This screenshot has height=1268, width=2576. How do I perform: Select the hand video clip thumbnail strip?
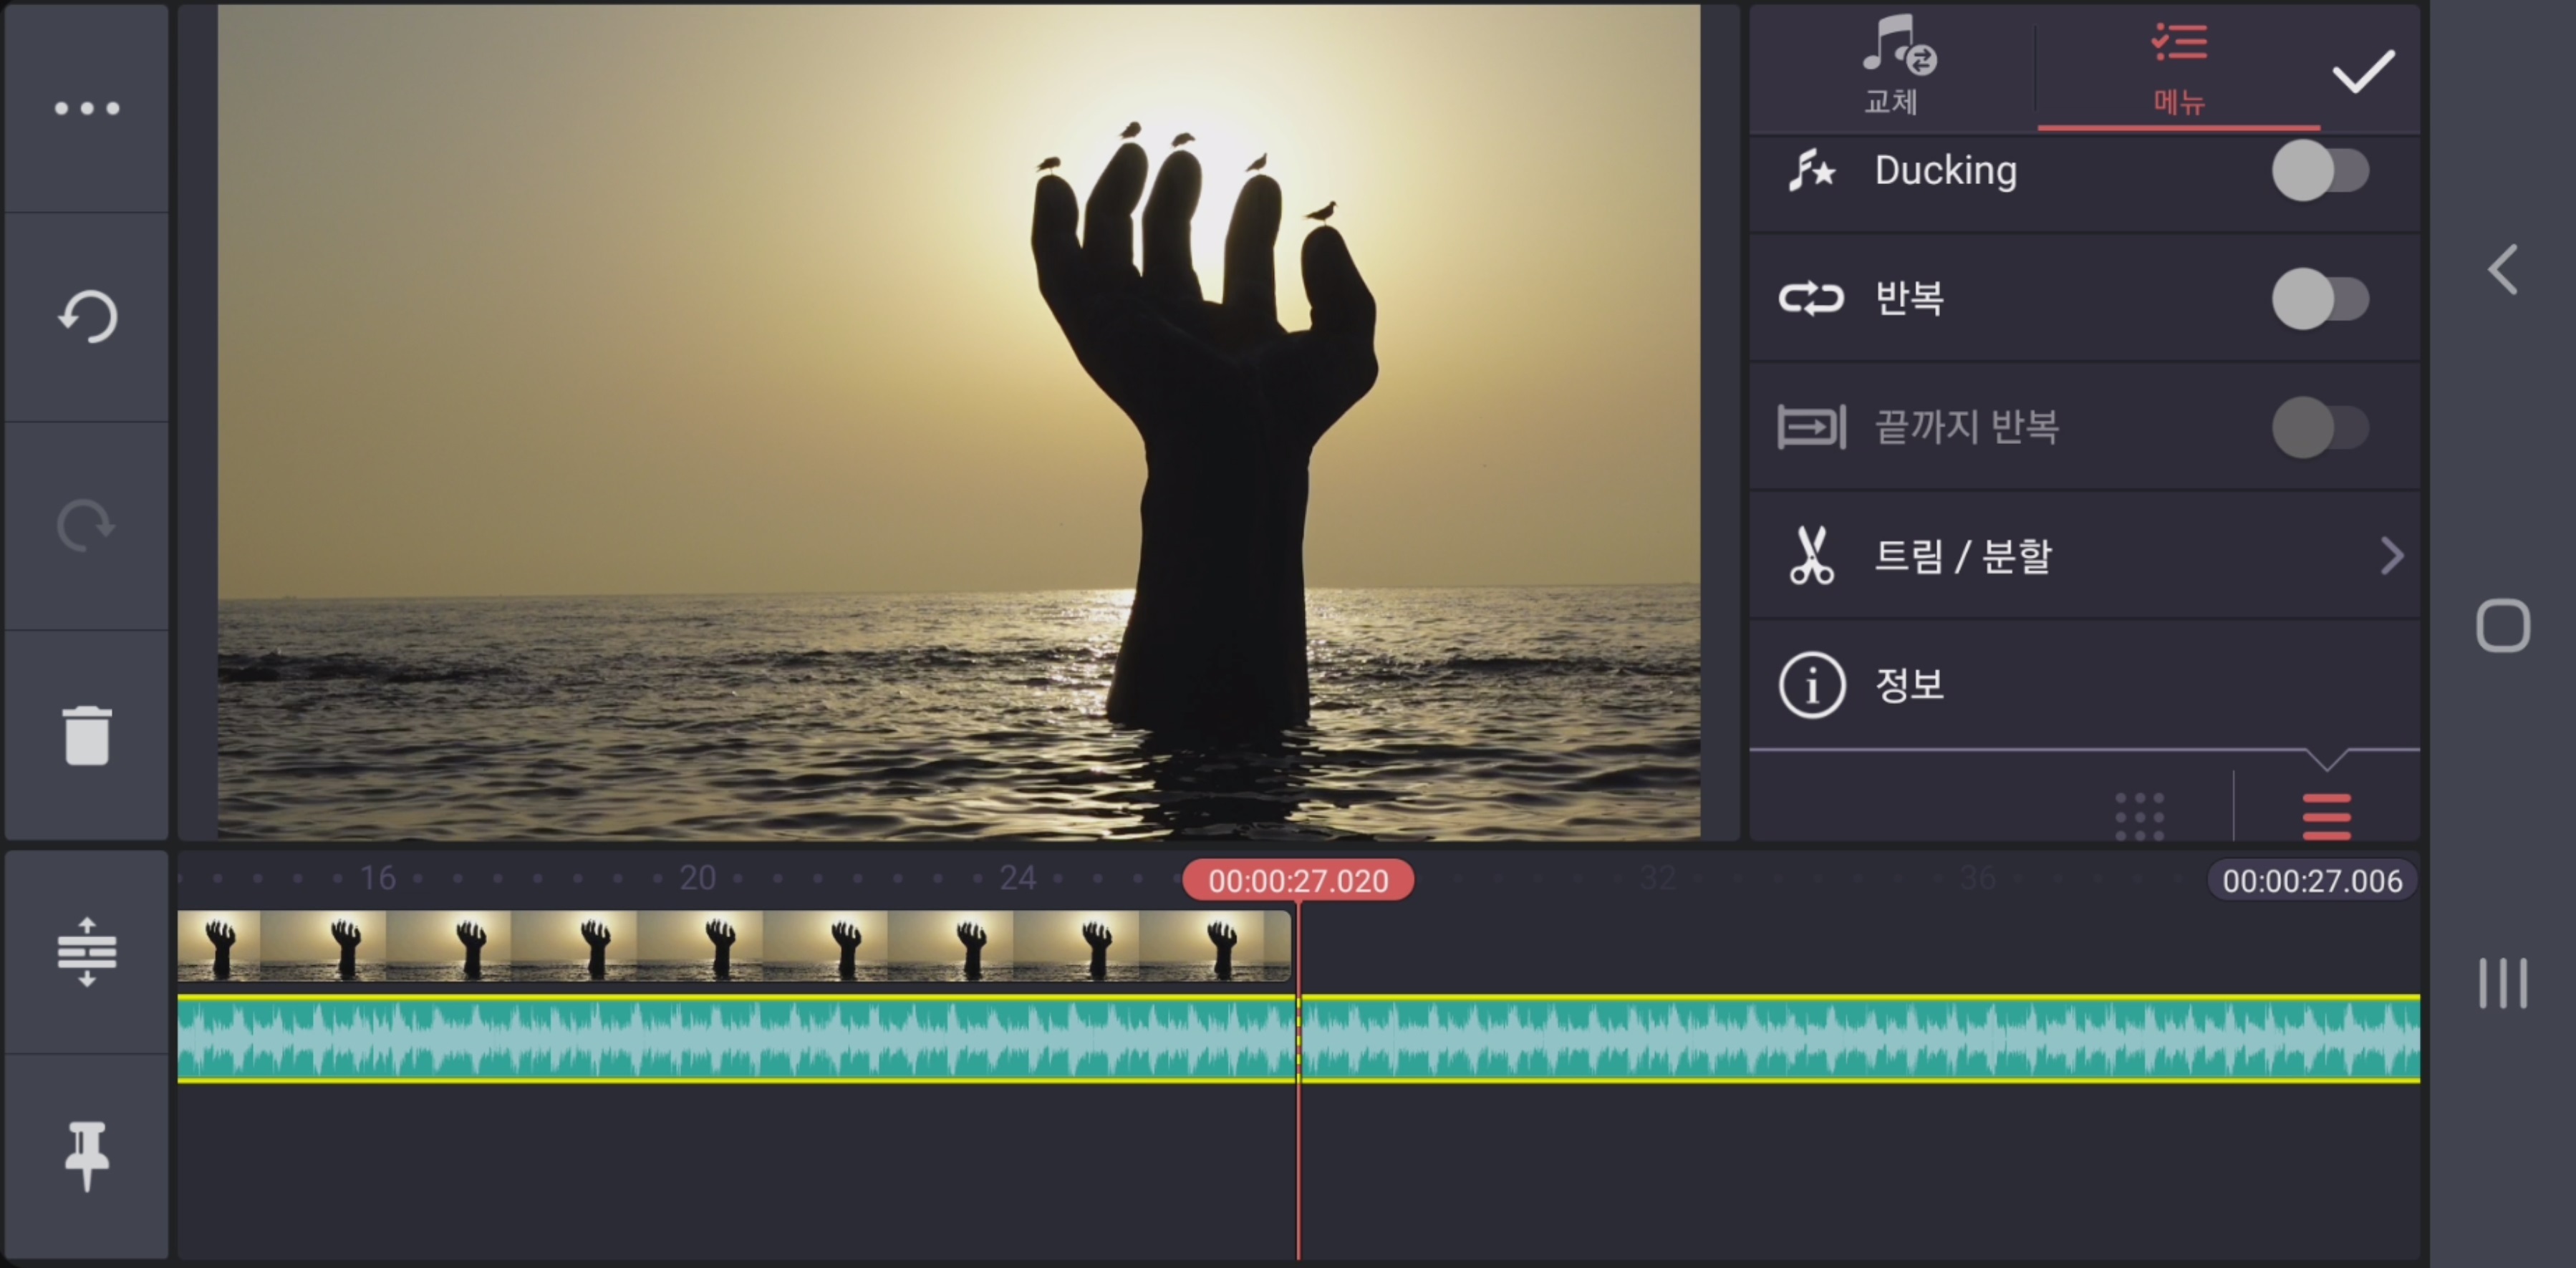click(733, 945)
